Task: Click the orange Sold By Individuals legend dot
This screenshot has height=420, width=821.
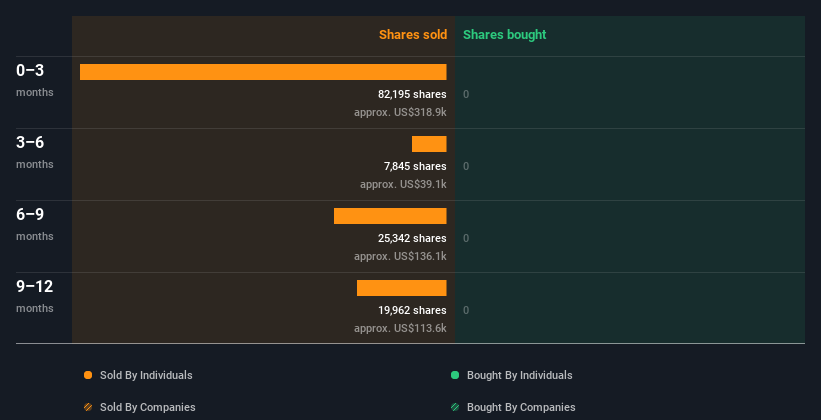Action: pos(88,375)
